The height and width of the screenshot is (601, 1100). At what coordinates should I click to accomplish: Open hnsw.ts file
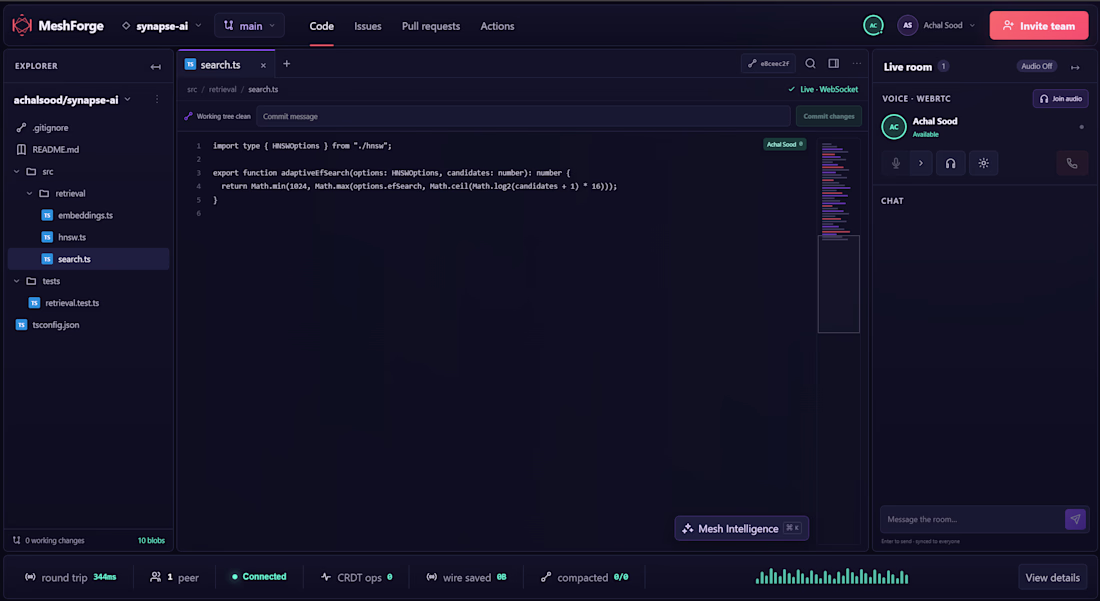[72, 237]
